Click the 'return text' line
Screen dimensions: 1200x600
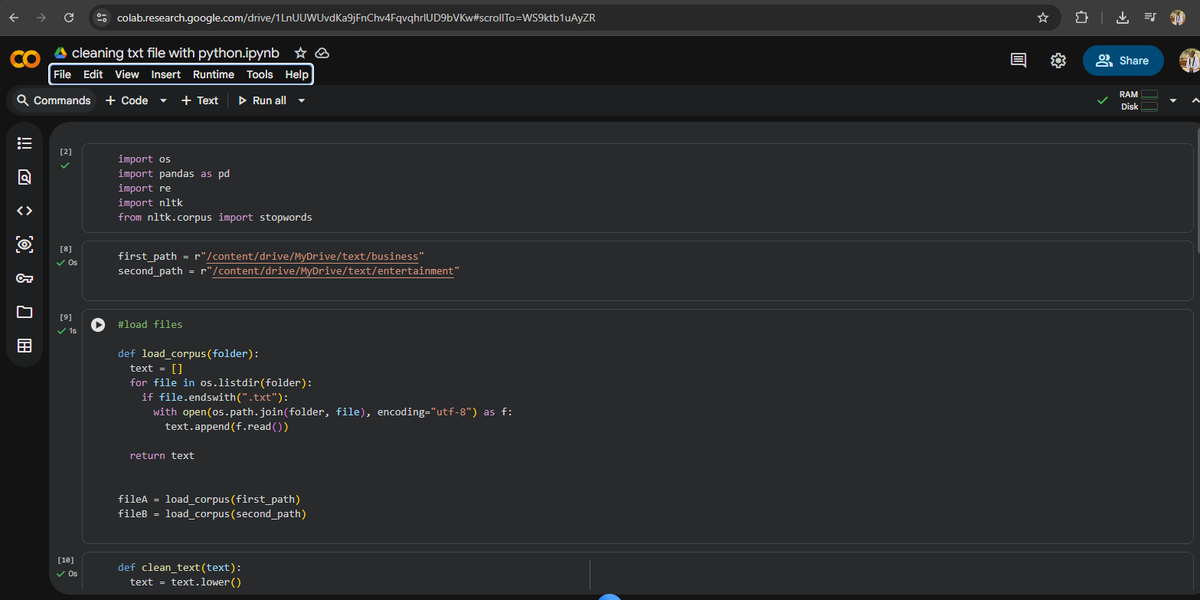pos(162,456)
